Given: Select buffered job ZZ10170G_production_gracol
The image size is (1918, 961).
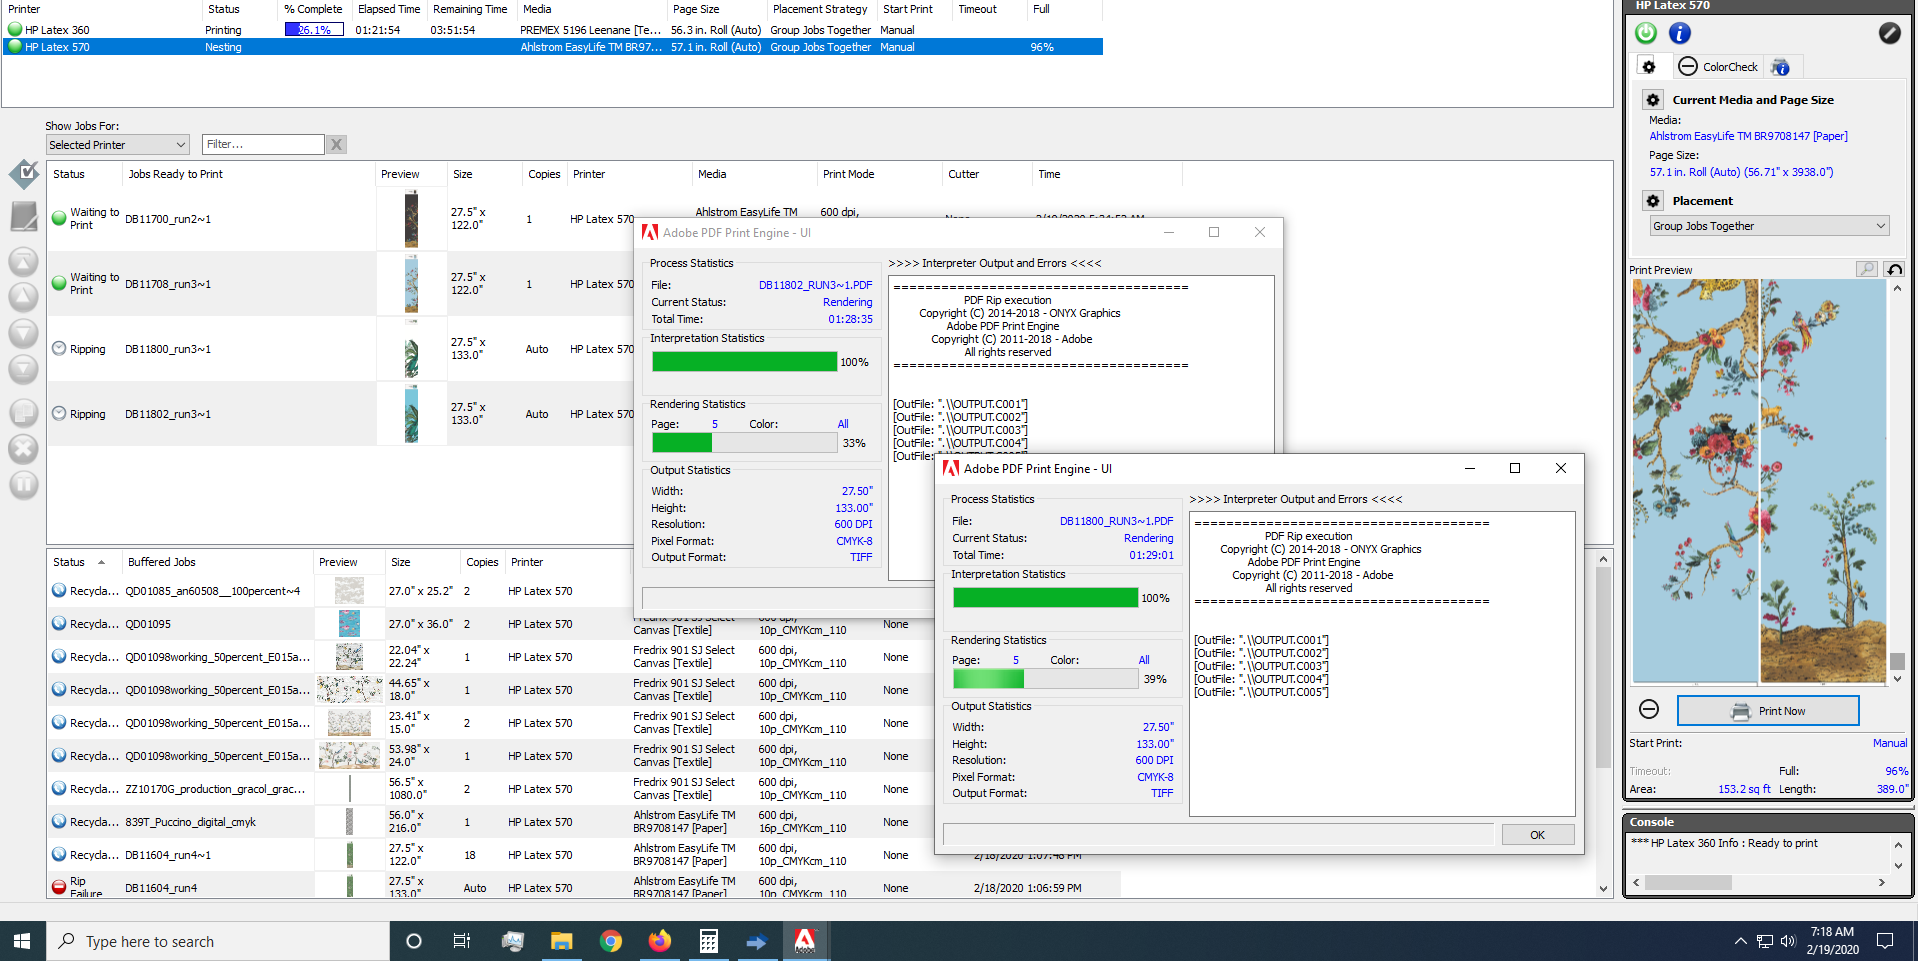Looking at the screenshot, I should click(215, 789).
